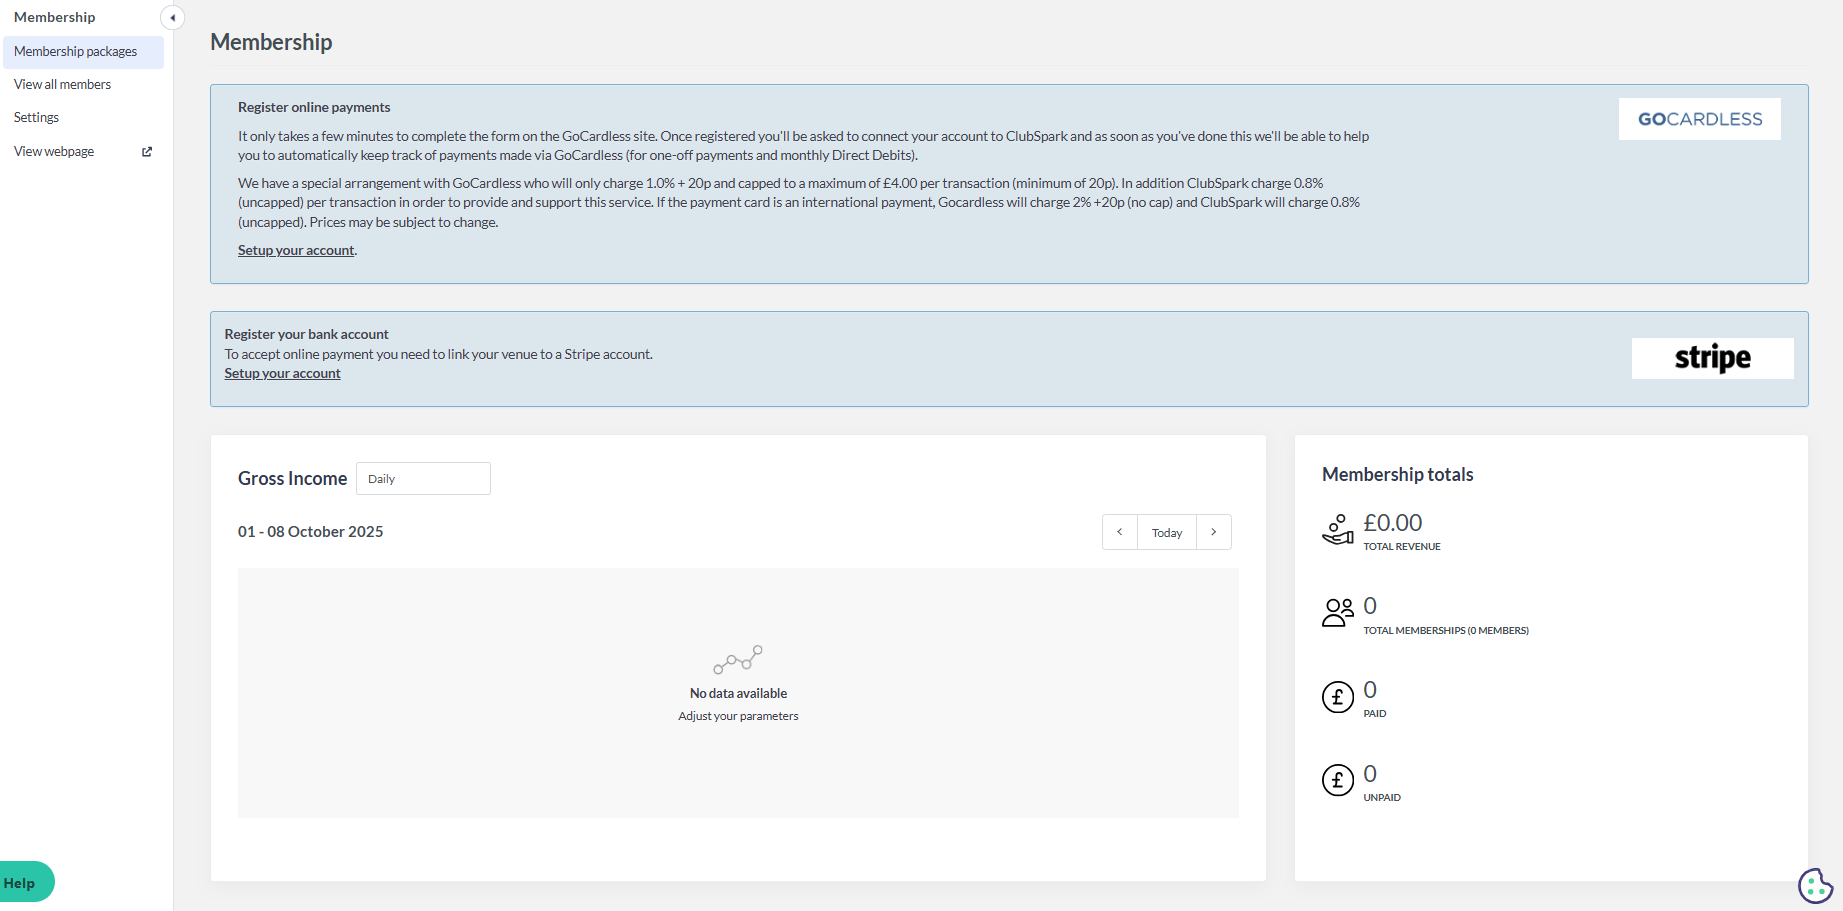Click GoCardless Setup your account link
This screenshot has height=911, width=1843.
[x=296, y=251]
